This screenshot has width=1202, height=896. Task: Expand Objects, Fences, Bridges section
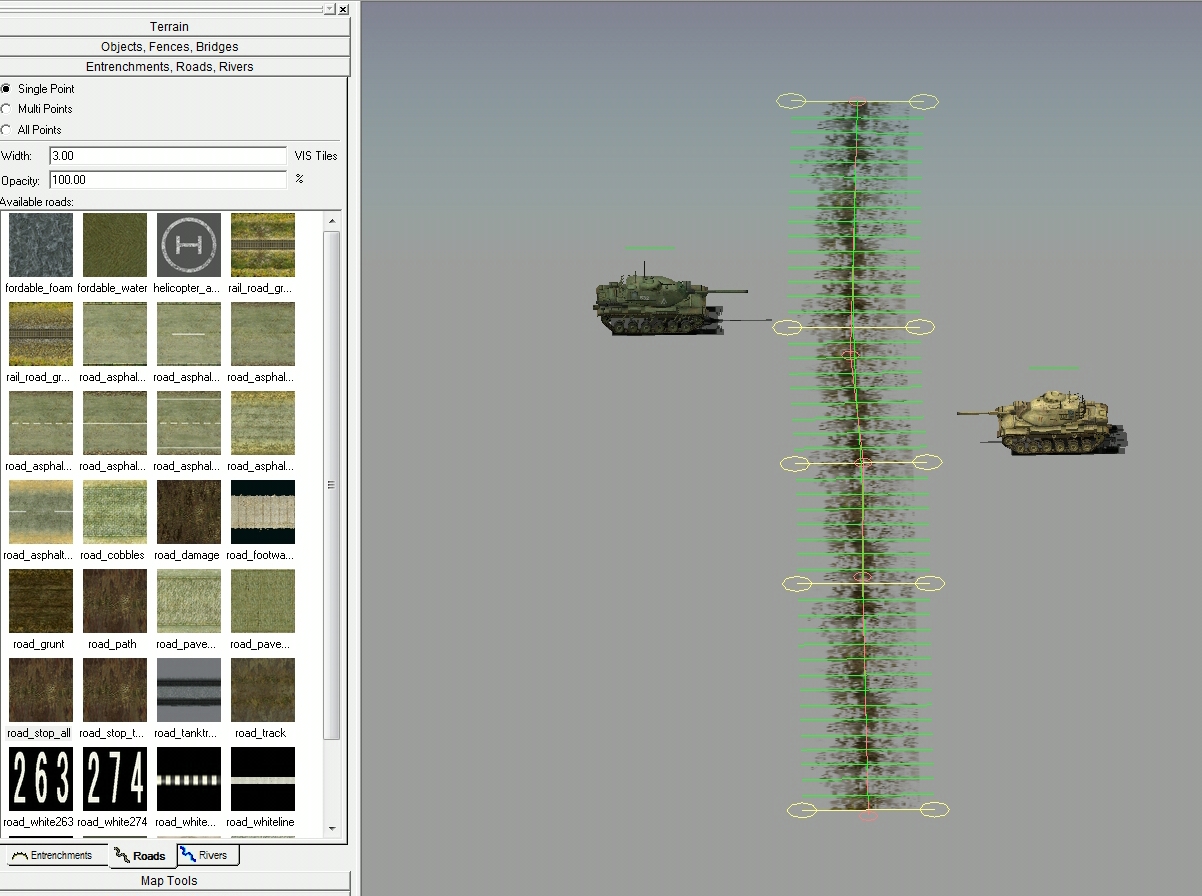click(175, 47)
